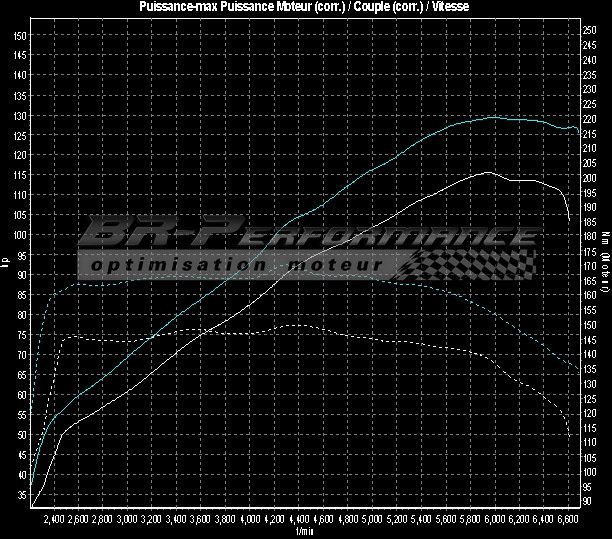Click the left-side hp axis unit label
This screenshot has height=539, width=612.
(x=6, y=265)
